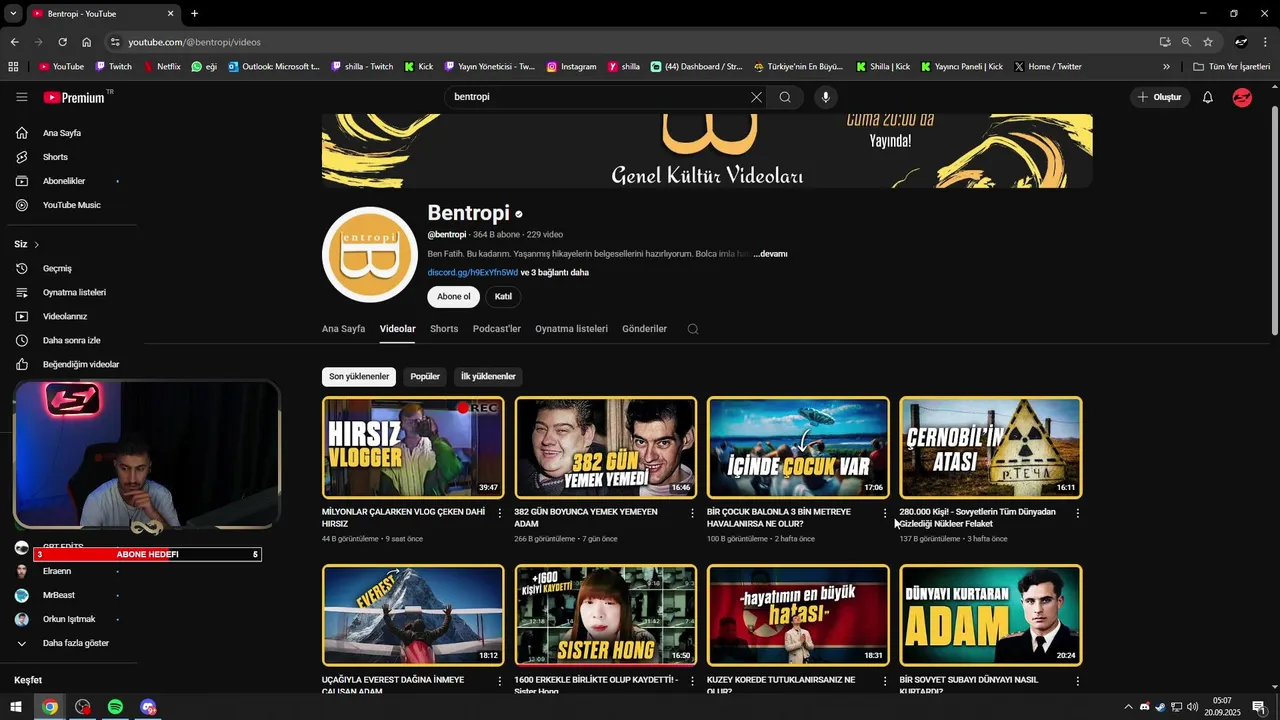Click the Oluştur create button

click(1160, 97)
